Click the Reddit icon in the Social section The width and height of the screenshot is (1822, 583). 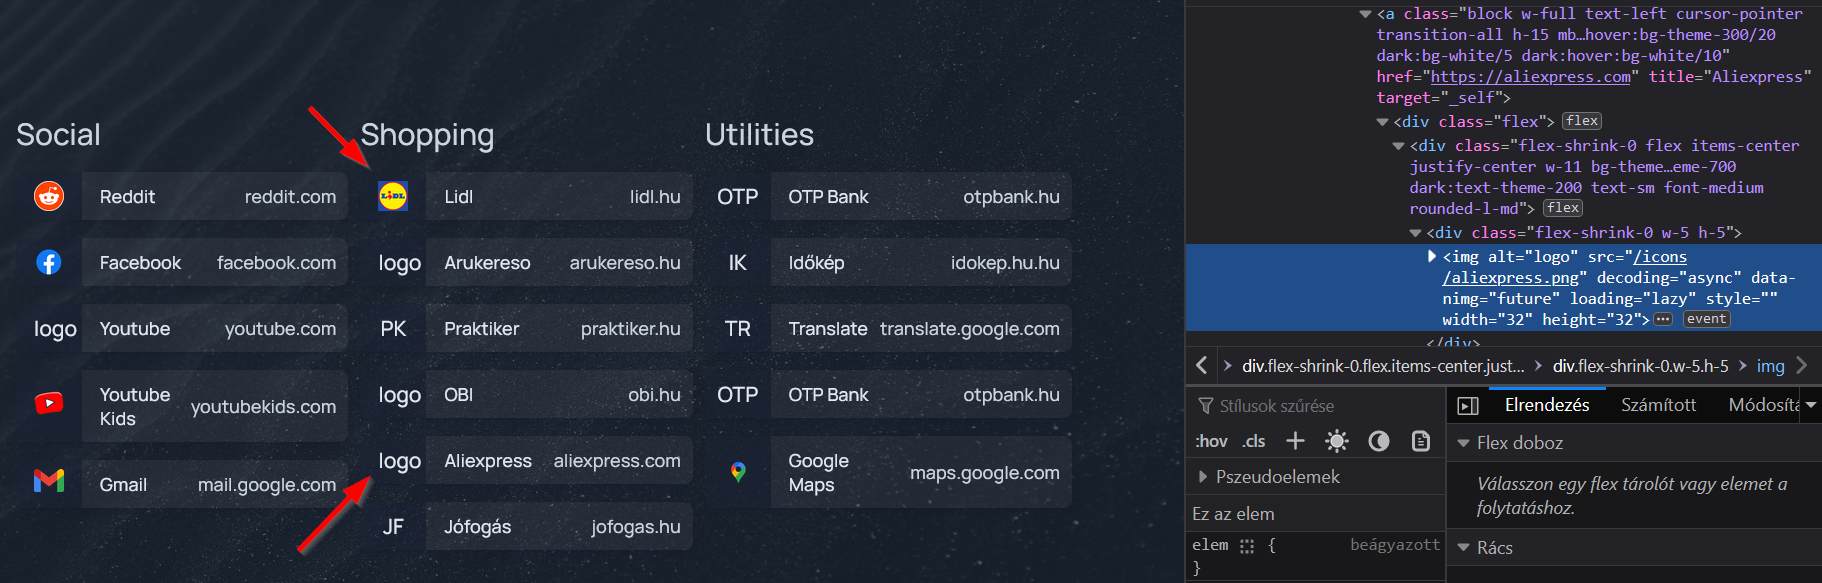point(47,196)
